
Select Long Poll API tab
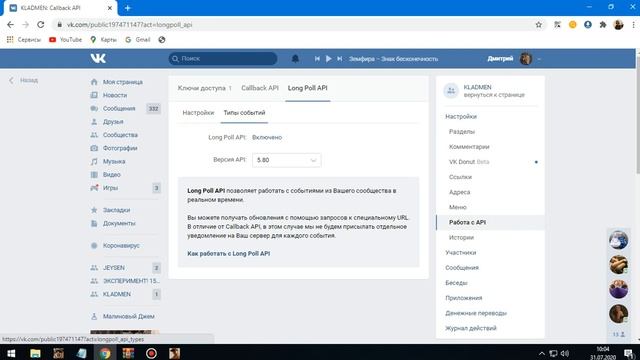307,88
